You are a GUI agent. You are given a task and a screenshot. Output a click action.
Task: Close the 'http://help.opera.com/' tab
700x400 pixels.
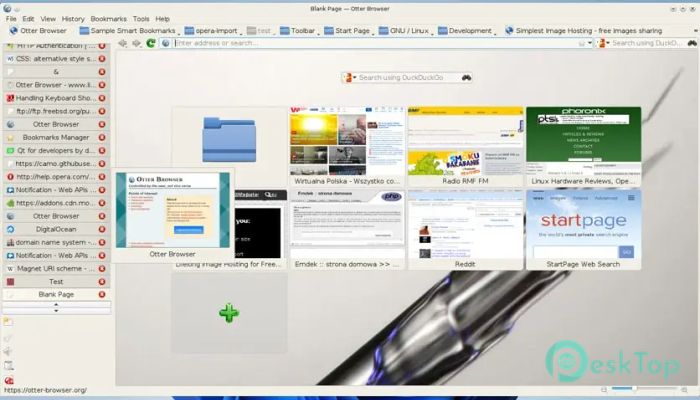coord(102,177)
